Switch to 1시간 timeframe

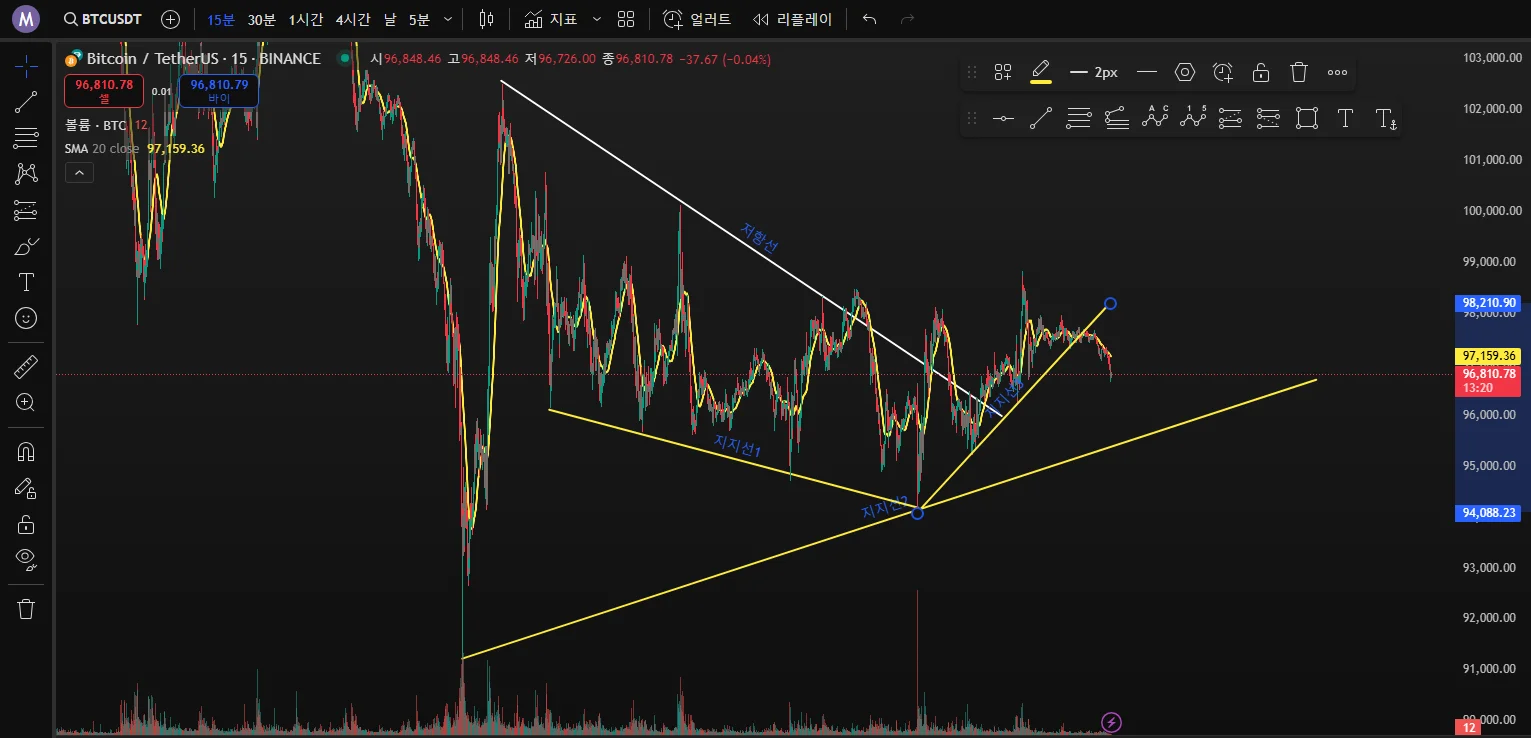pos(306,19)
